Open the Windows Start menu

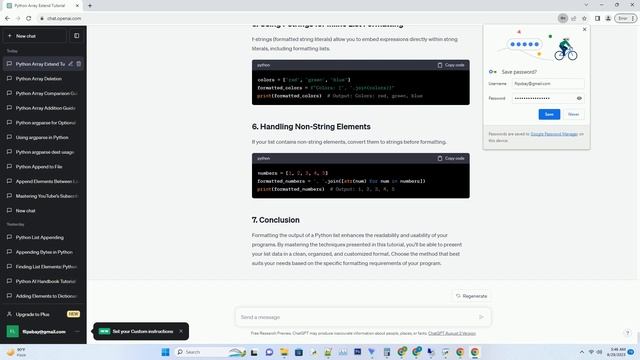click(165, 352)
